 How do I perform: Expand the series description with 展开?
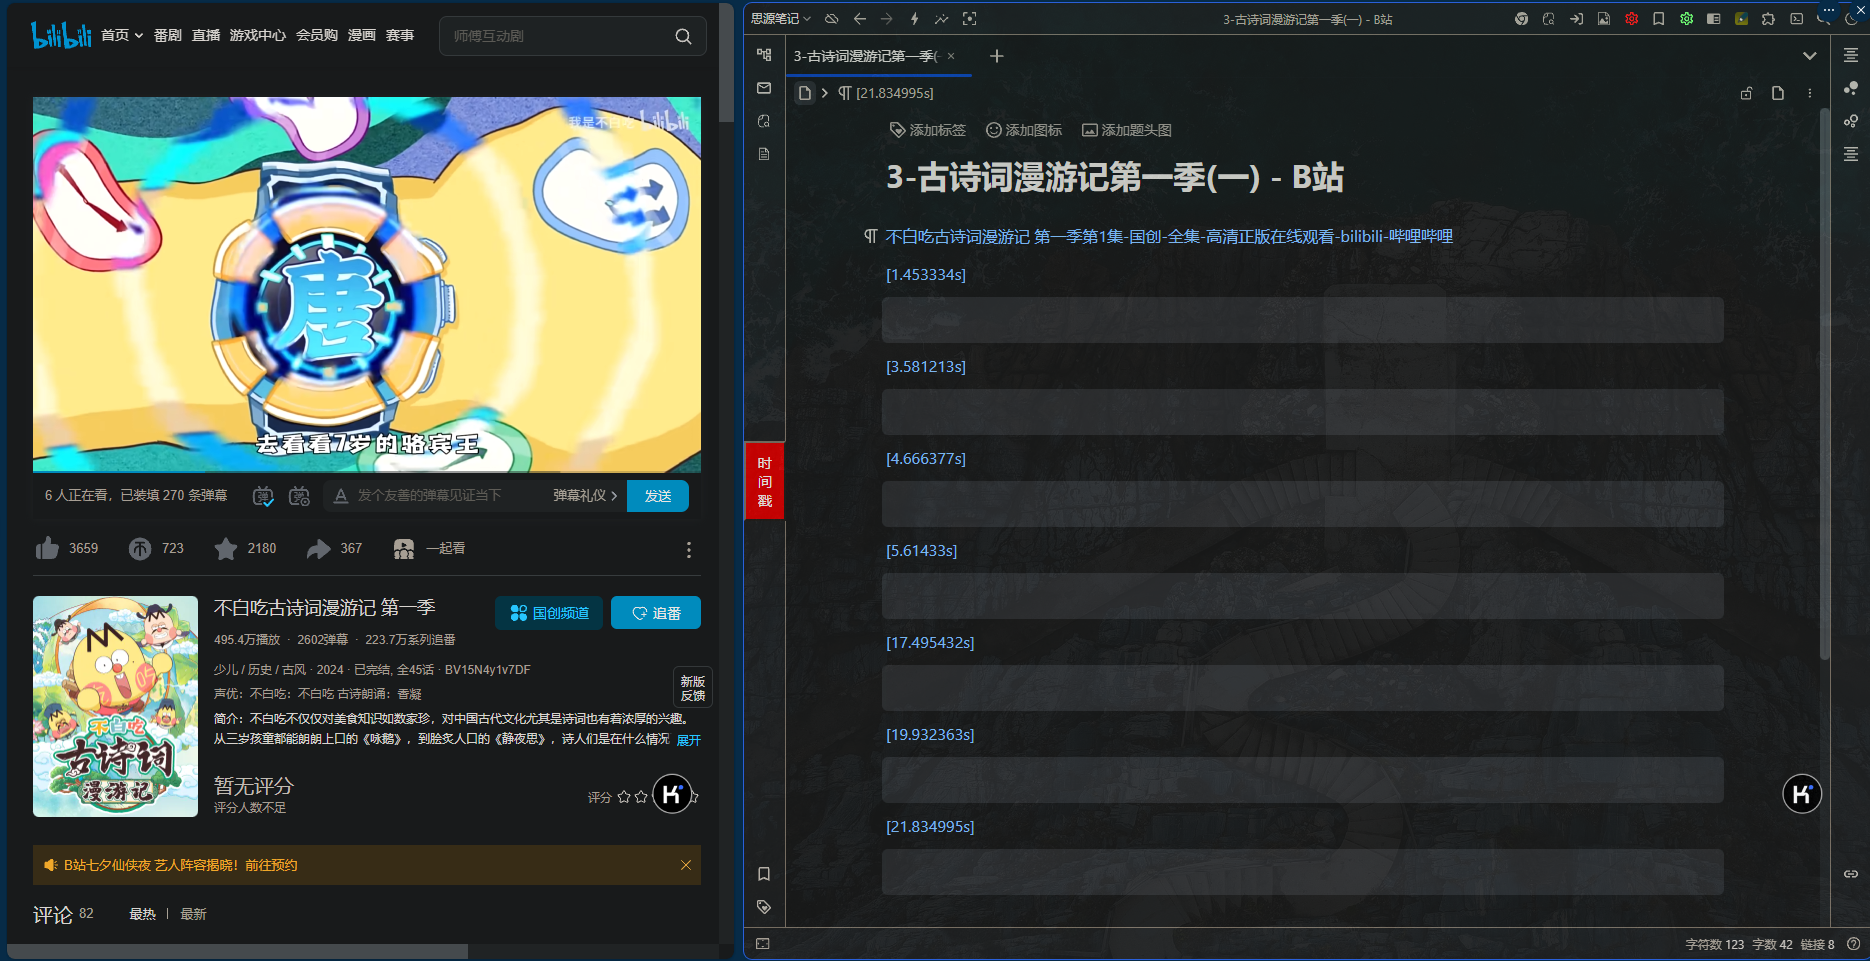[689, 740]
